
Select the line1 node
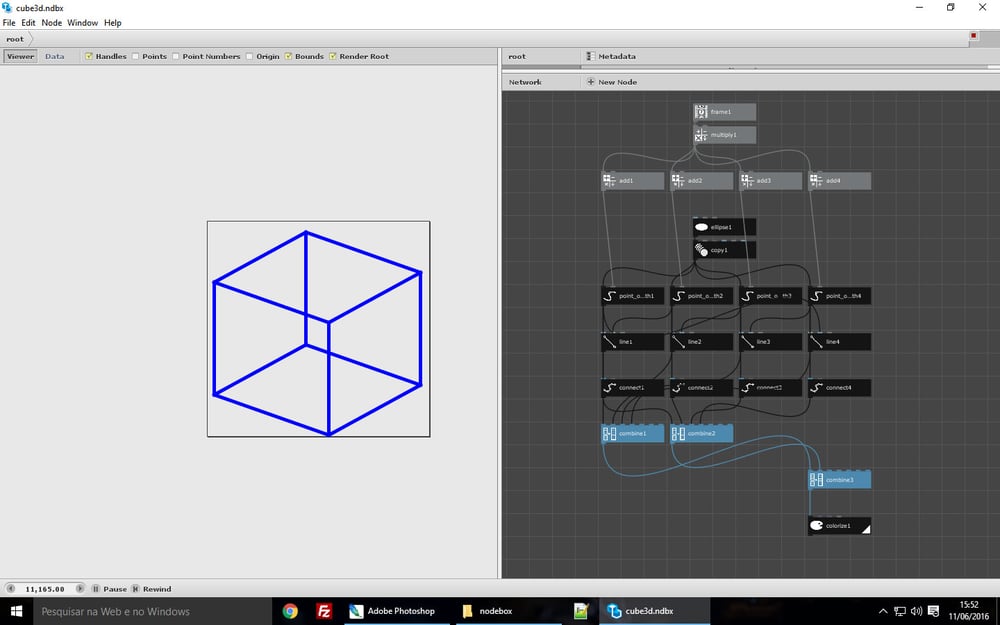point(633,342)
